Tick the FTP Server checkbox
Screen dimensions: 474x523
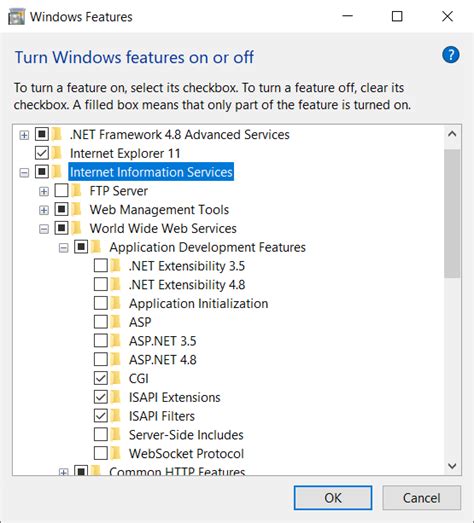[x=61, y=190]
